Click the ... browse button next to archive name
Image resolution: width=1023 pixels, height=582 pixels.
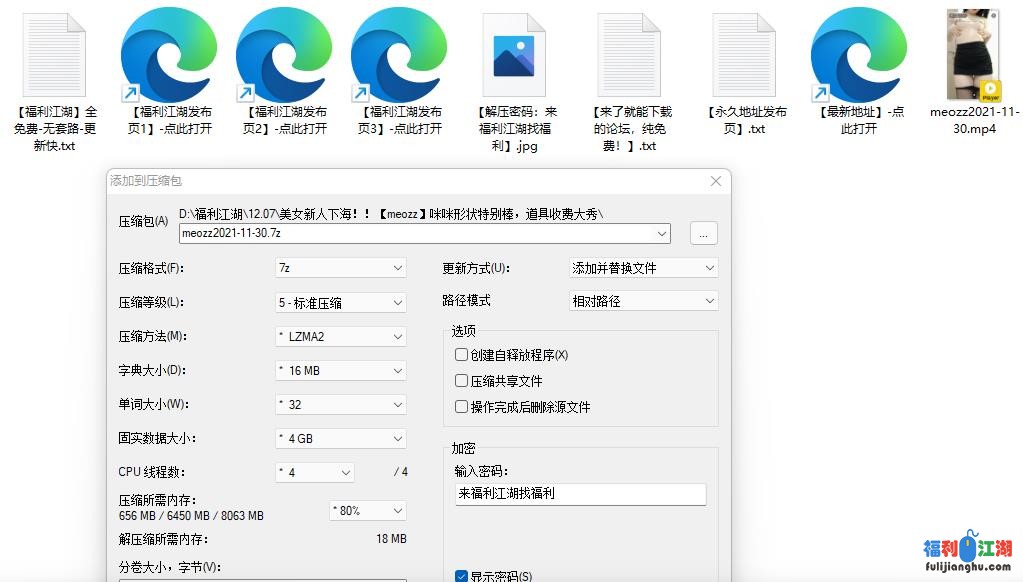703,232
